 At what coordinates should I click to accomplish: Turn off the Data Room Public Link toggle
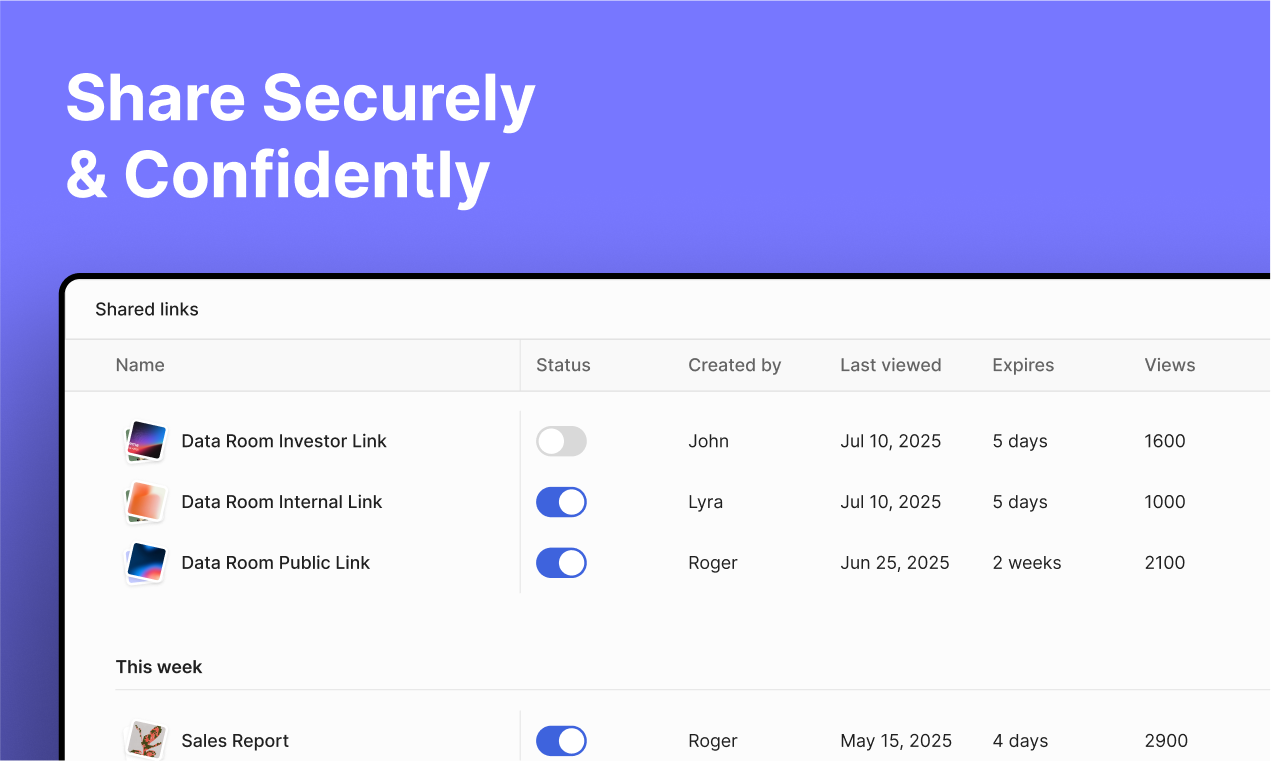tap(561, 563)
